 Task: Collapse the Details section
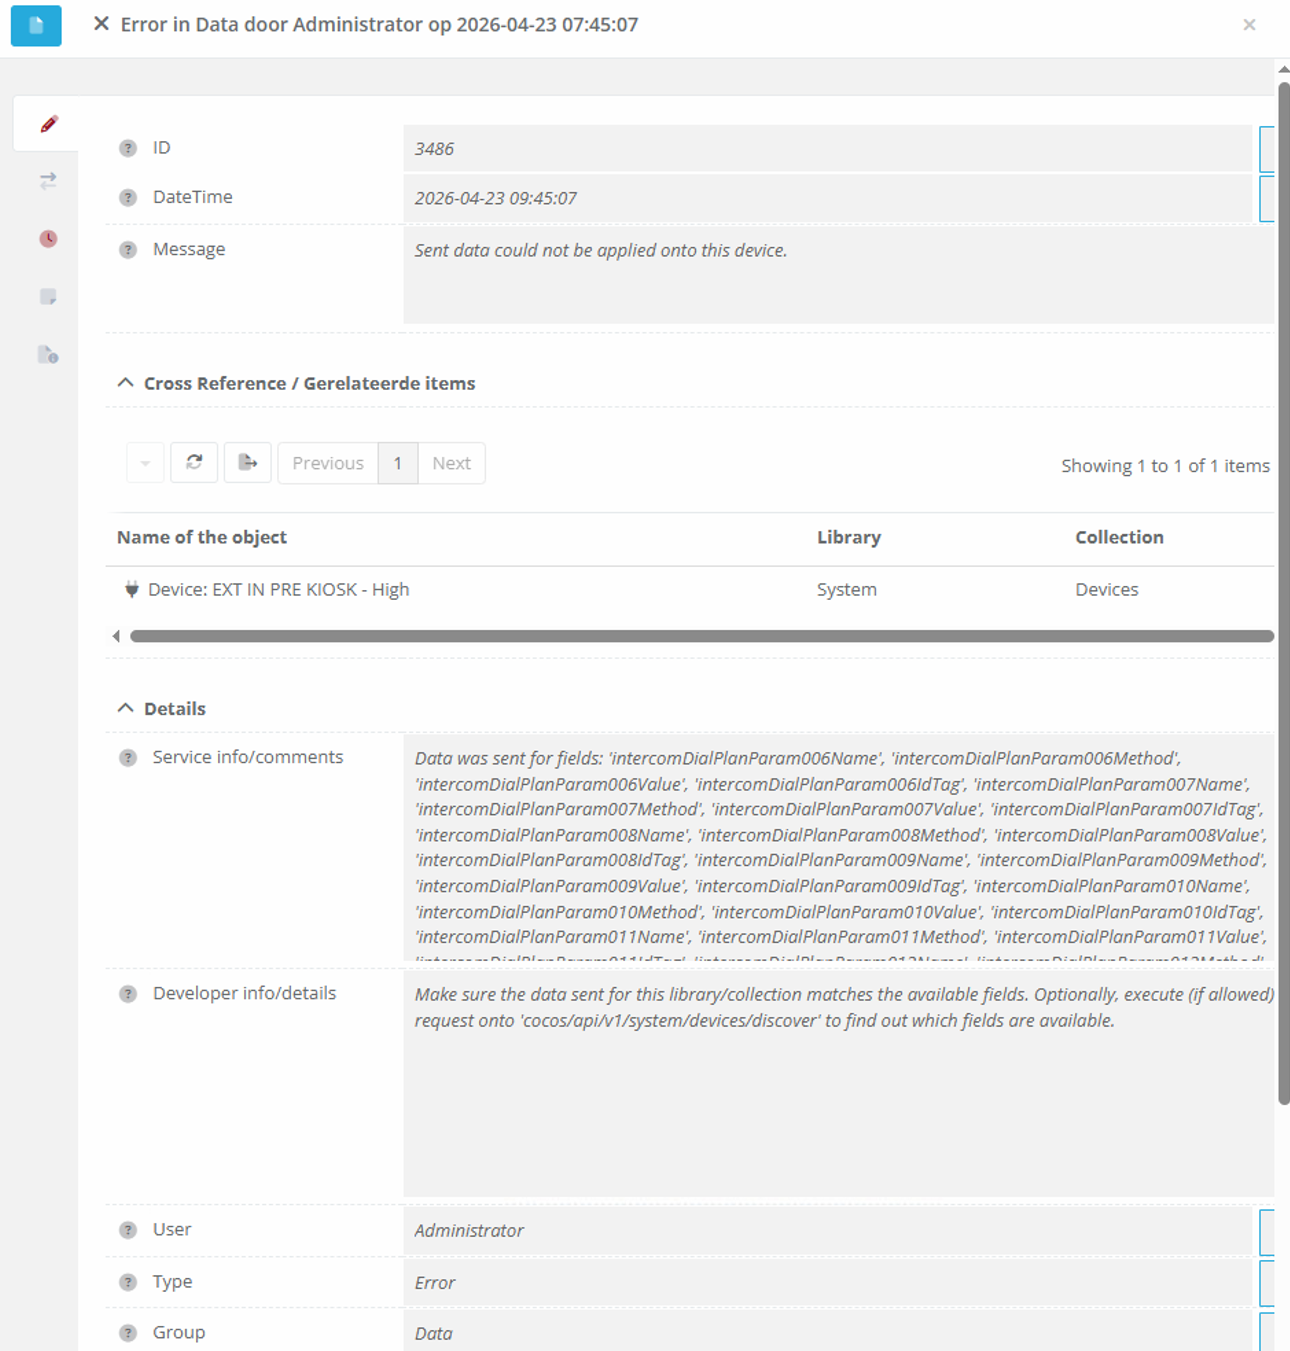[x=125, y=708]
